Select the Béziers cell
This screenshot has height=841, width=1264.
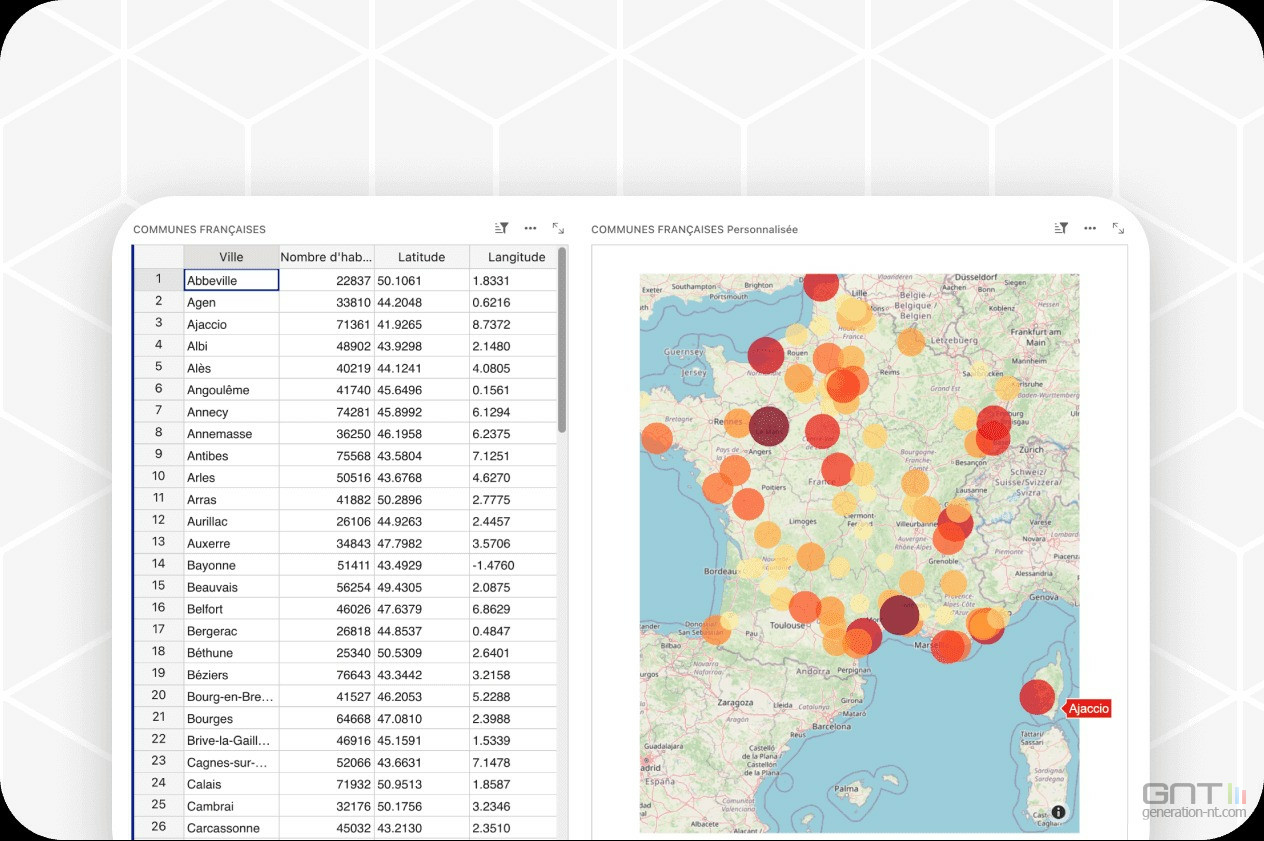coord(231,675)
